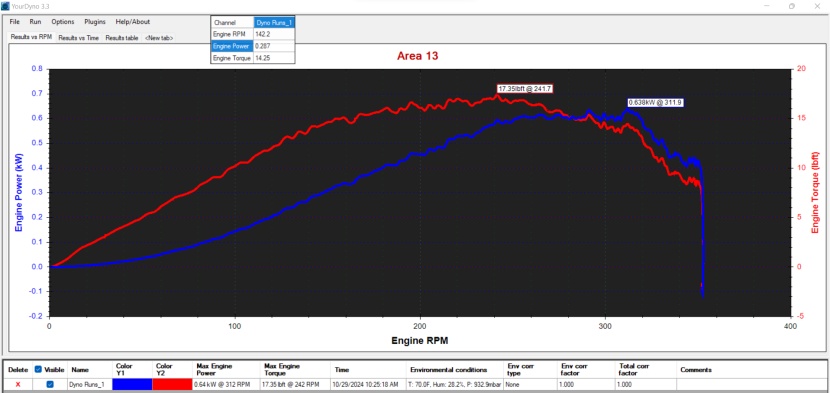Click the Engine Torque value 14.25
The width and height of the screenshot is (830, 393).
point(274,58)
